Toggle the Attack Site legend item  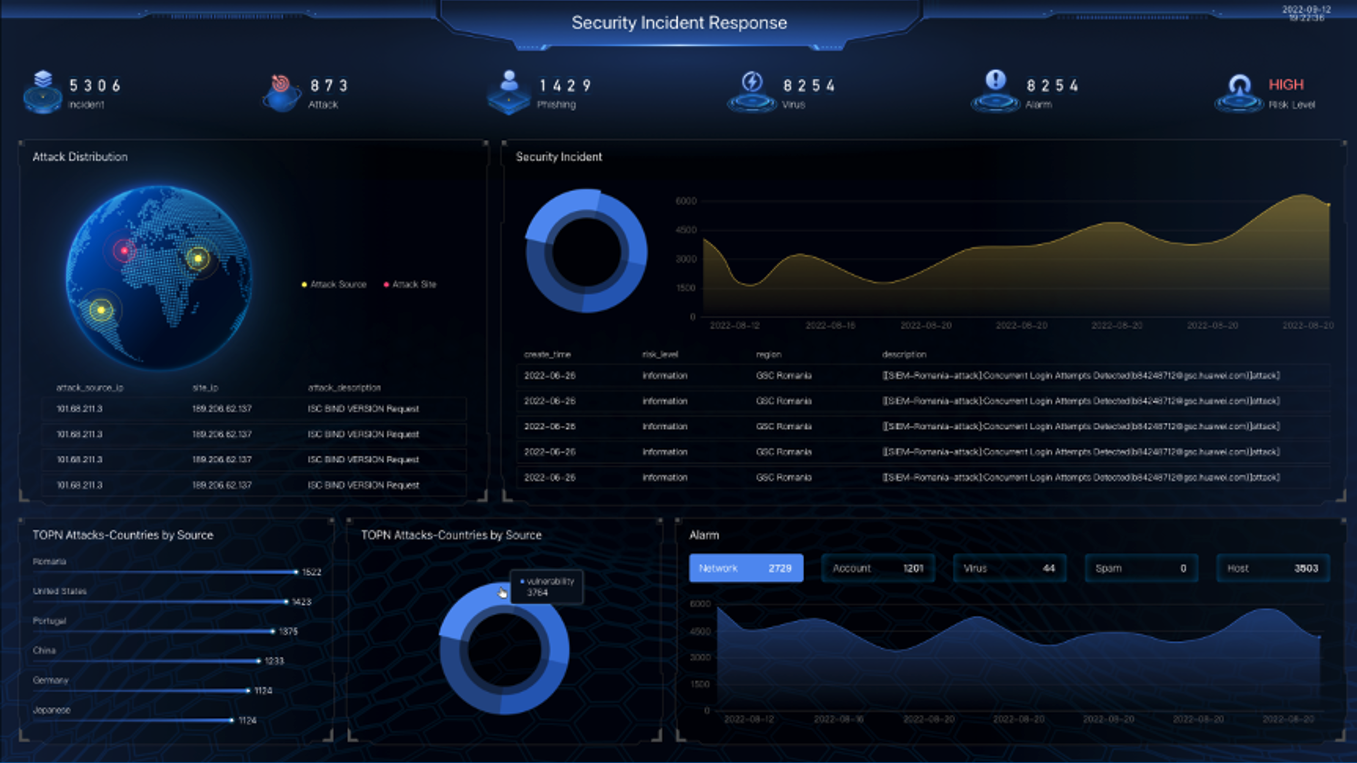pos(410,285)
